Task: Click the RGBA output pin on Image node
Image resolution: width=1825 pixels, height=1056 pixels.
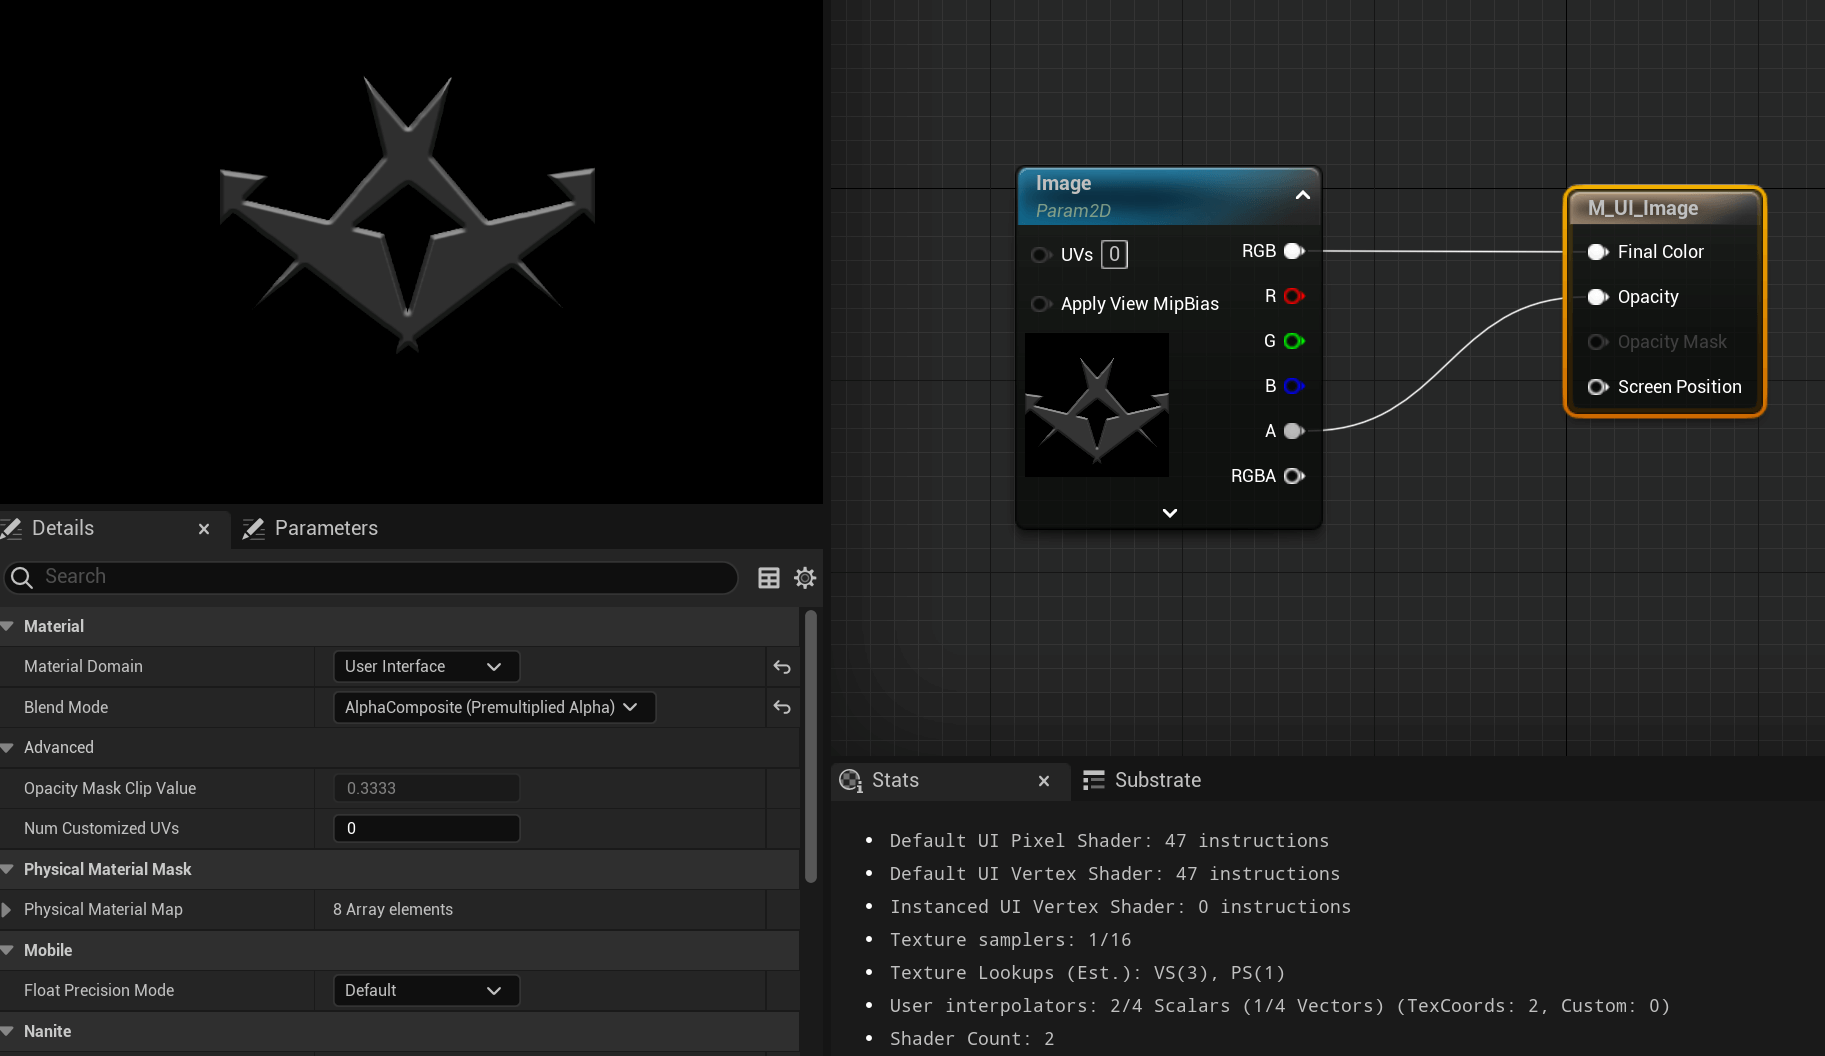Action: click(1294, 476)
